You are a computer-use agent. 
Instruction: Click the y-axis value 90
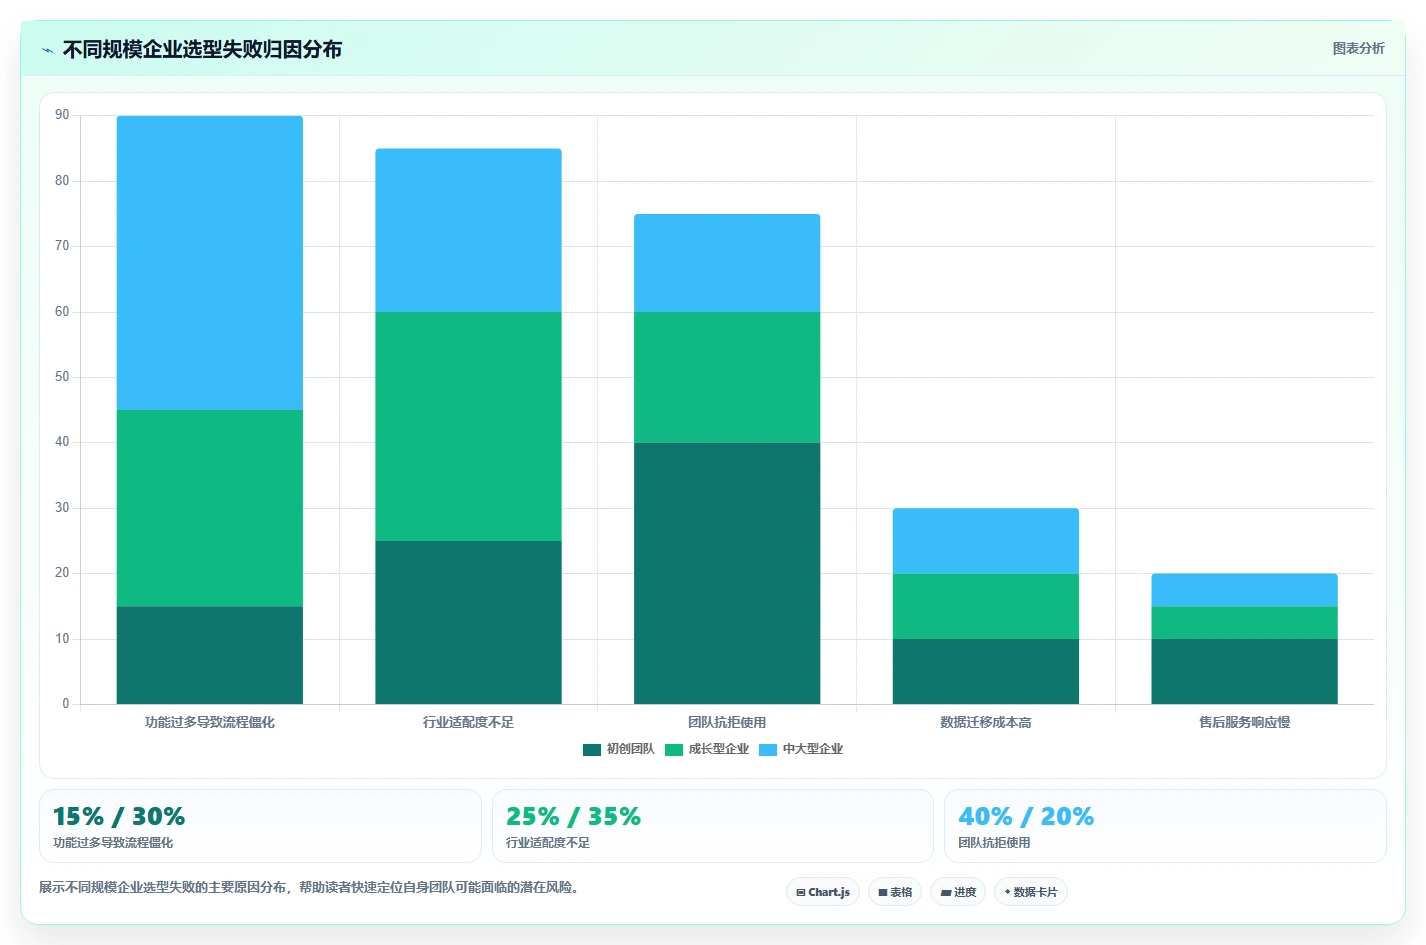[62, 115]
